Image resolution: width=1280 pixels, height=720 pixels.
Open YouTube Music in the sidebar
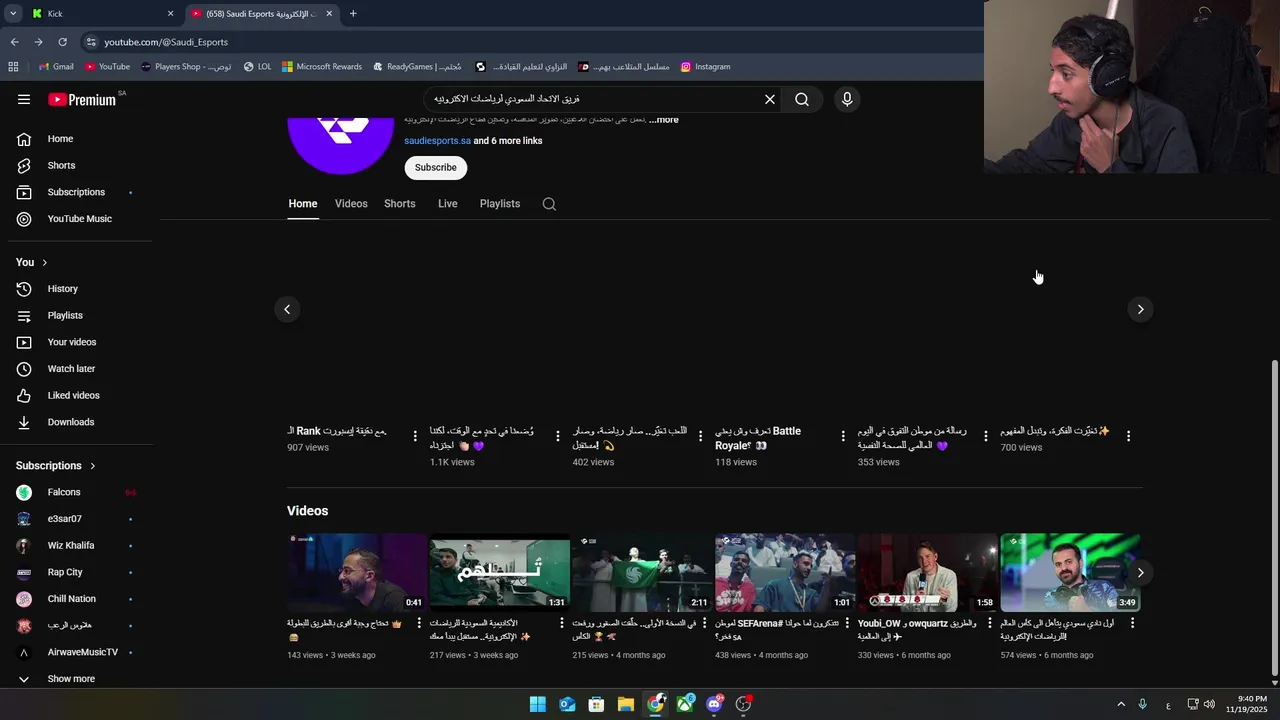(x=76, y=219)
